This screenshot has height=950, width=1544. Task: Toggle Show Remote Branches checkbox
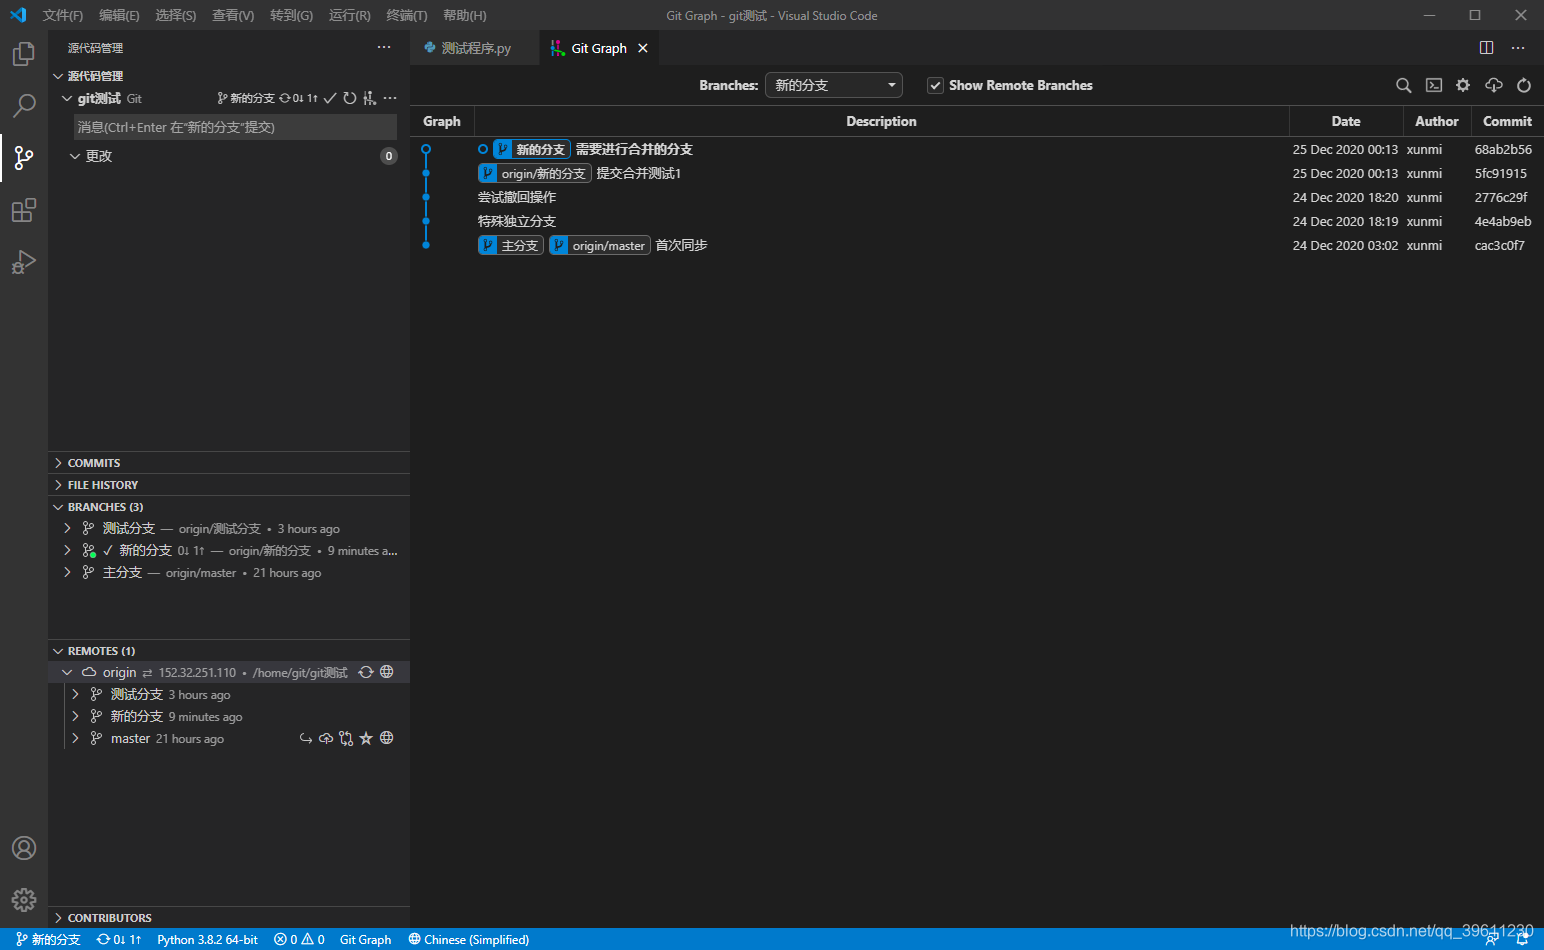point(935,86)
